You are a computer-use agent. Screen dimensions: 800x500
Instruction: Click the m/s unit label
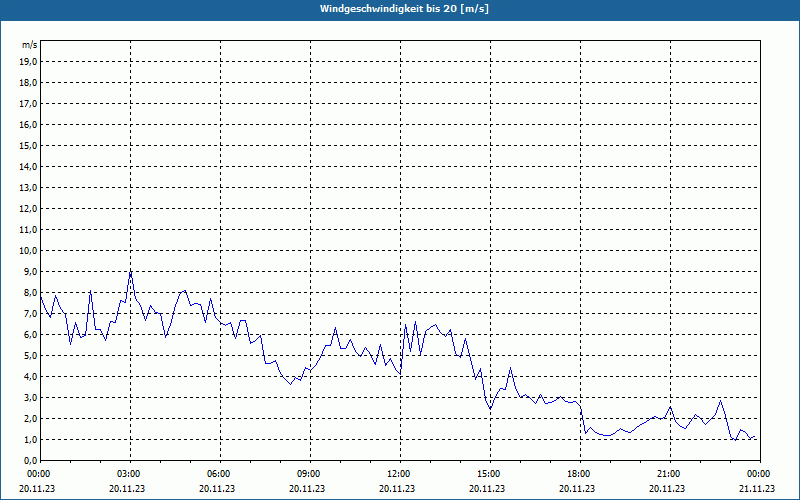[x=29, y=45]
